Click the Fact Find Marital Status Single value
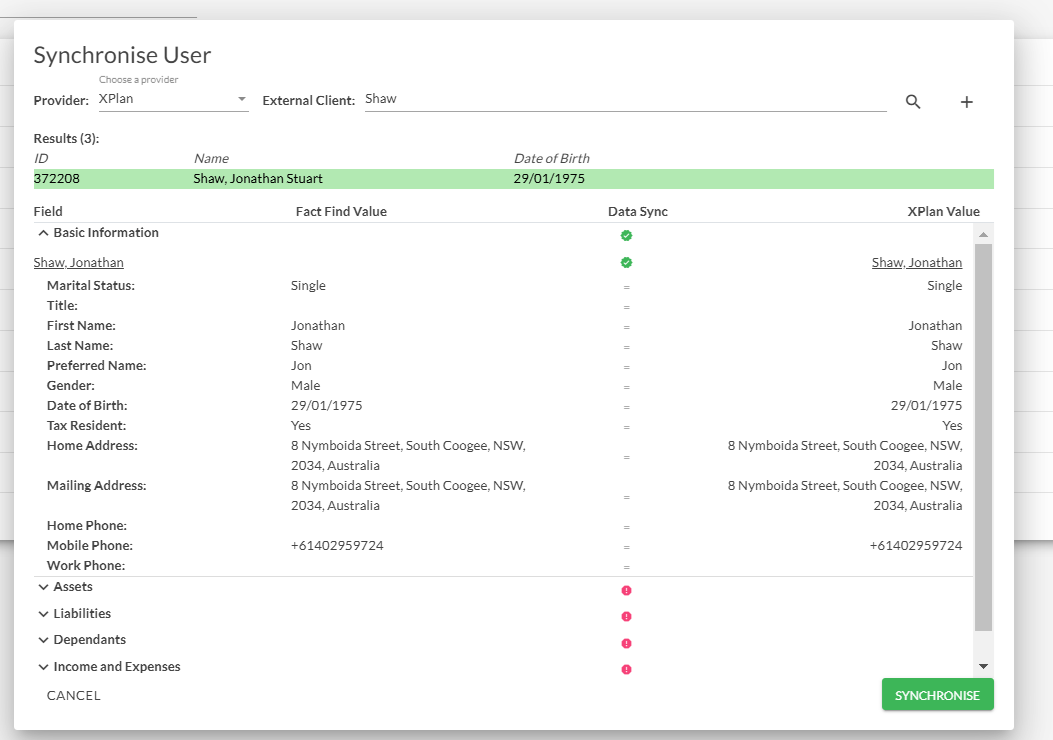The image size is (1053, 740). tap(308, 285)
